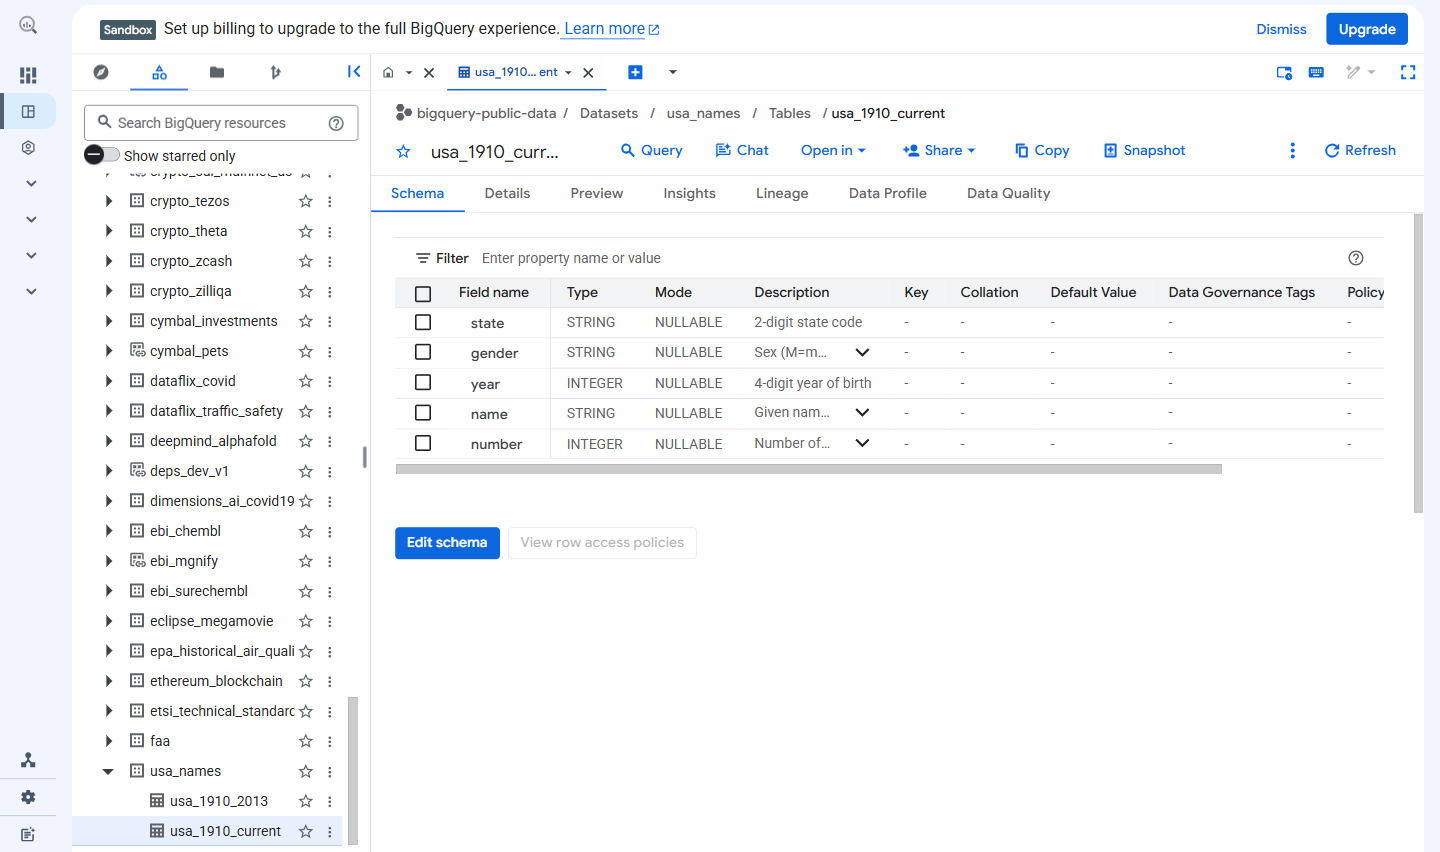Open more actions for usa_names dataset
This screenshot has height=852, width=1440.
329,771
